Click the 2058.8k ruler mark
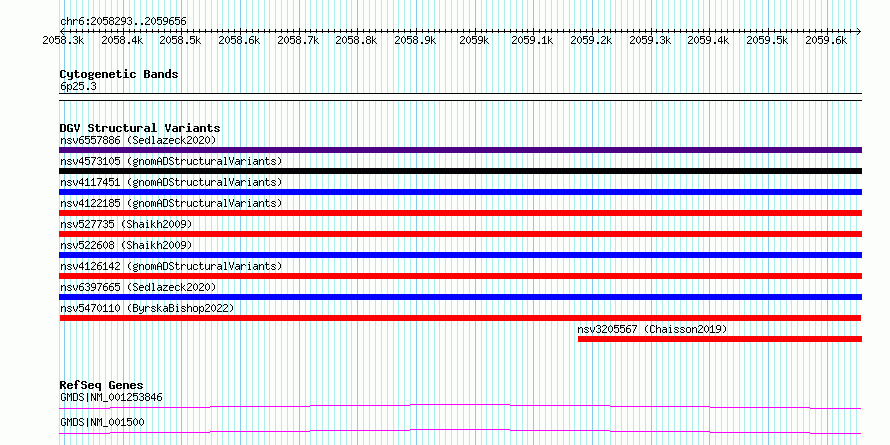Viewport: 890px width, 445px height. coord(356,40)
